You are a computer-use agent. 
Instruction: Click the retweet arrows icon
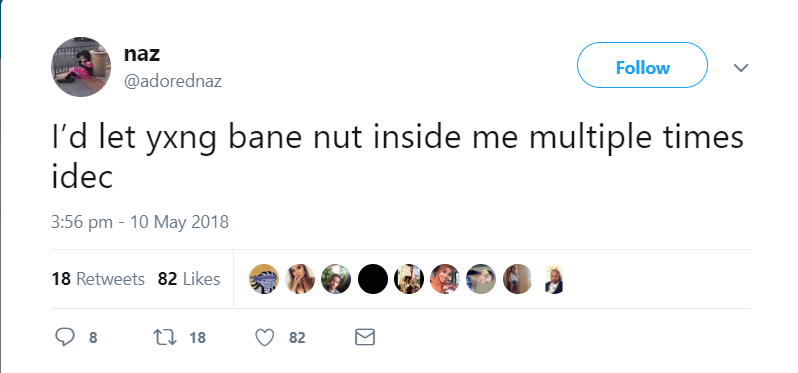(164, 337)
